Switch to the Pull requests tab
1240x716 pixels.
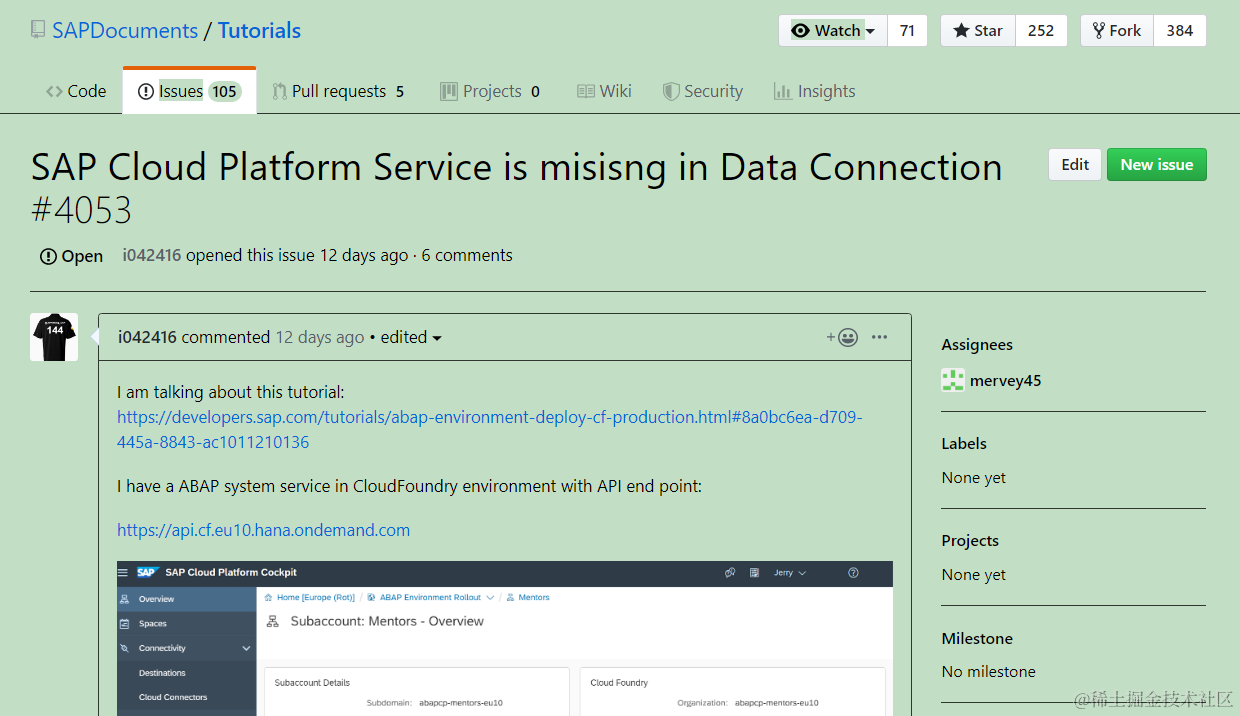tap(338, 91)
